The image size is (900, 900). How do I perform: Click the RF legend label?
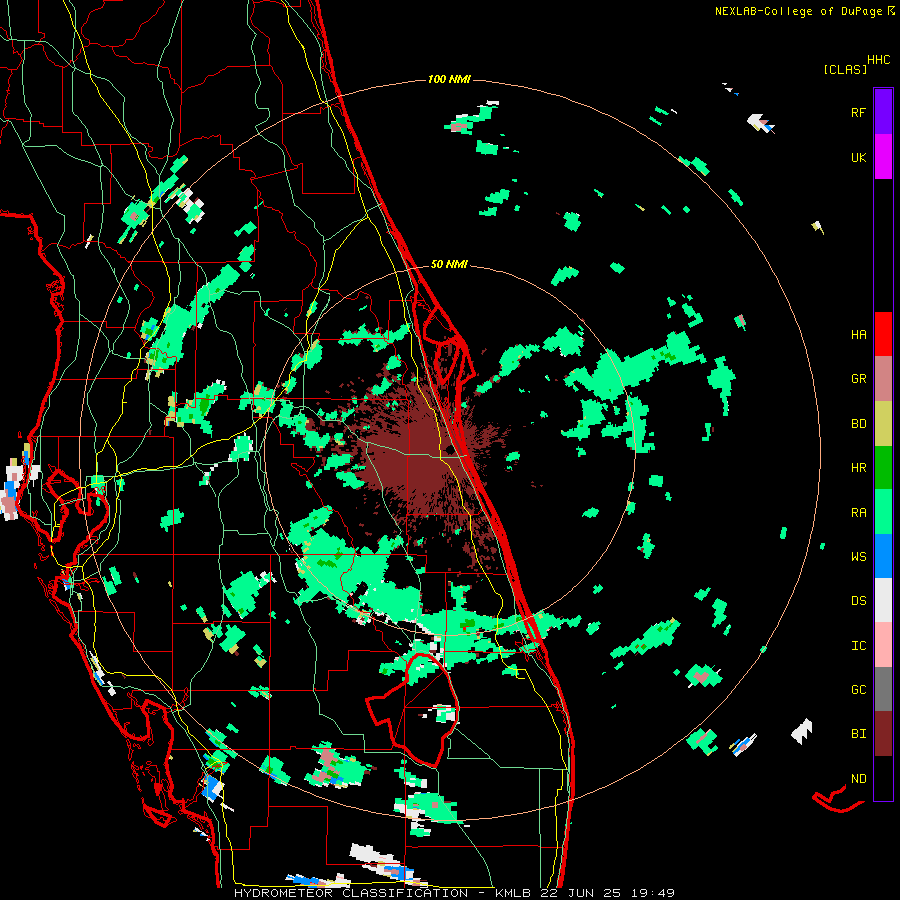tap(858, 112)
